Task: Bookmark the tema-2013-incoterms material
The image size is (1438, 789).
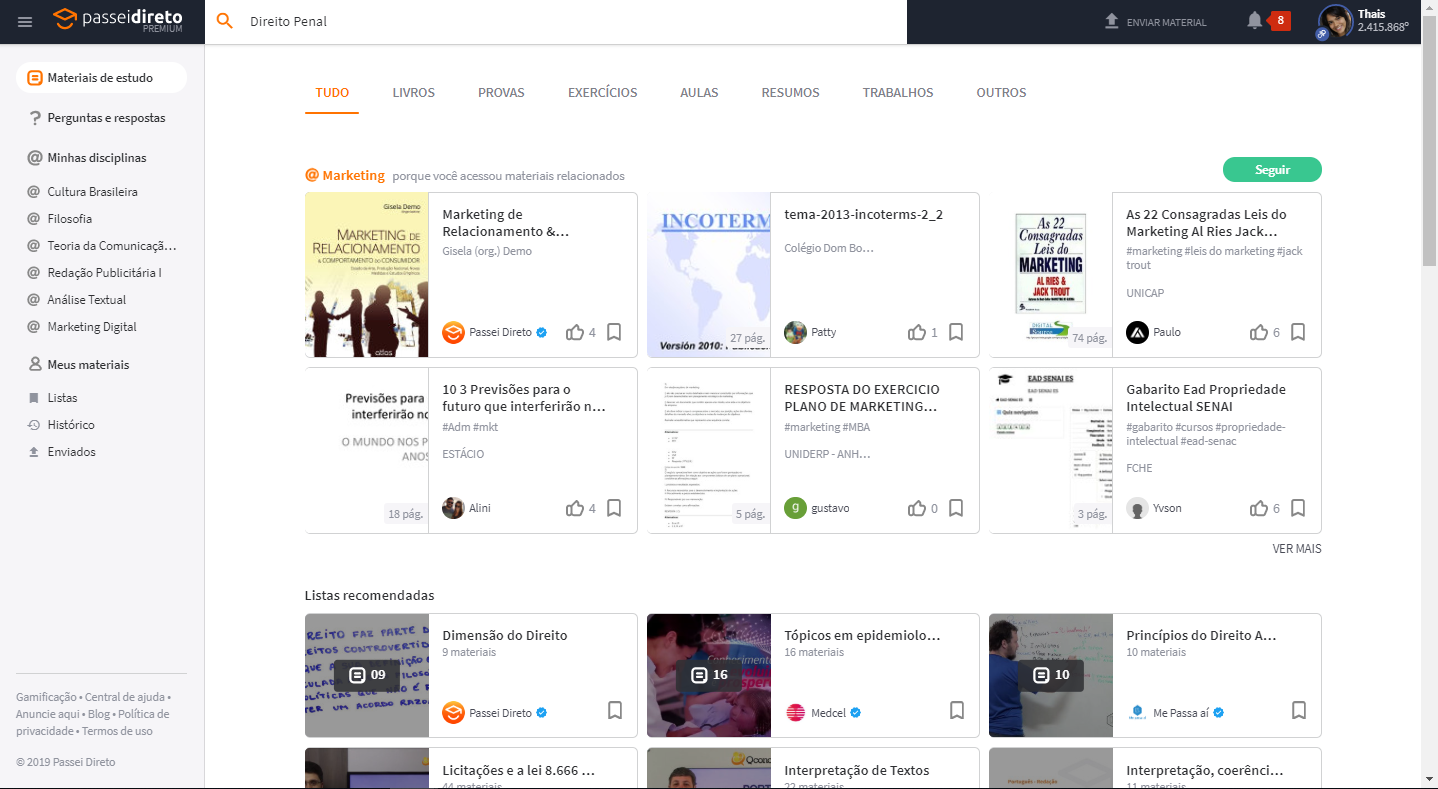Action: [956, 332]
